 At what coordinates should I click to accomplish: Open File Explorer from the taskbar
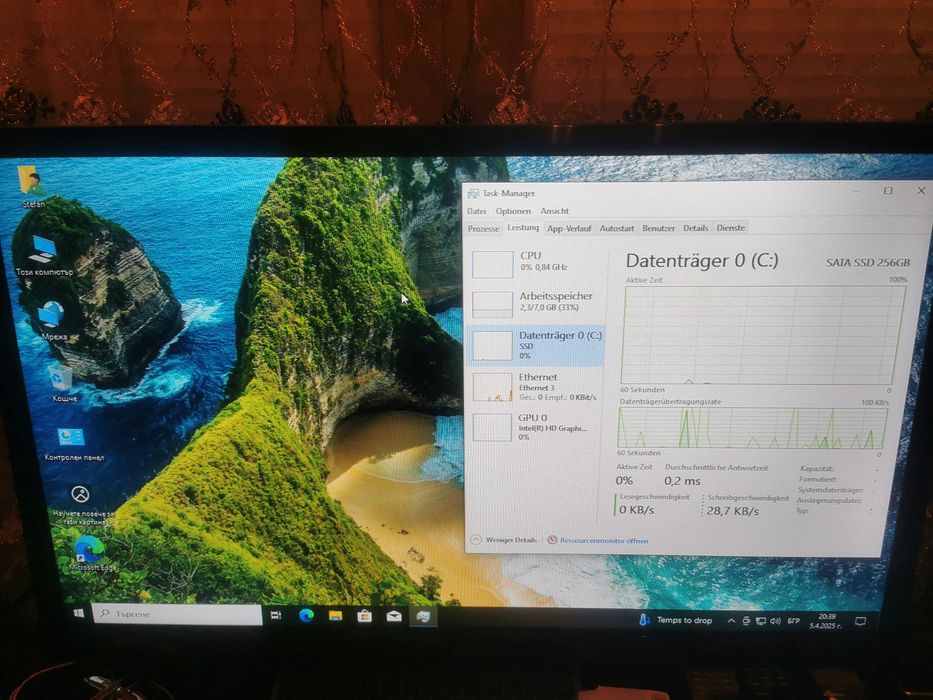[336, 615]
